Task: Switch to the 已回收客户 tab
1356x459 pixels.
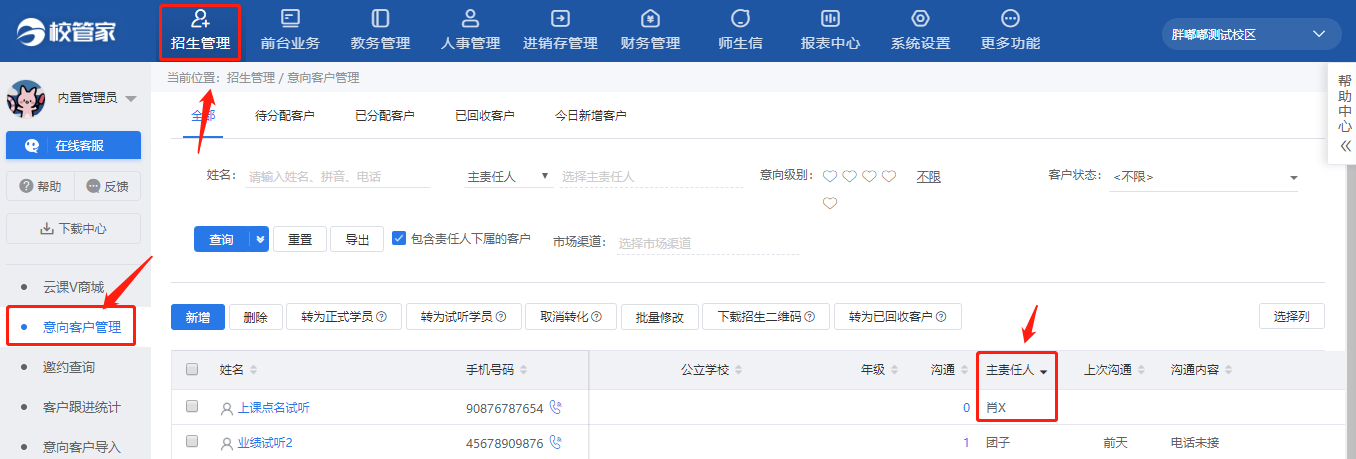Action: tap(485, 116)
